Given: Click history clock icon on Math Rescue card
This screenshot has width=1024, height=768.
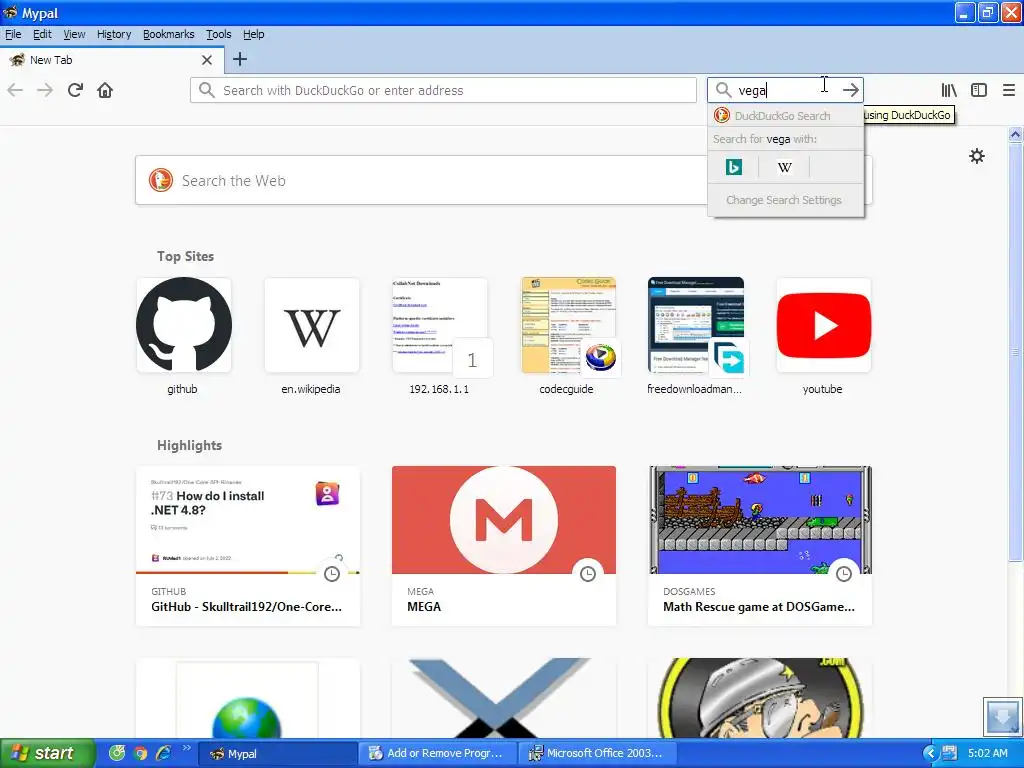Looking at the screenshot, I should tap(844, 573).
